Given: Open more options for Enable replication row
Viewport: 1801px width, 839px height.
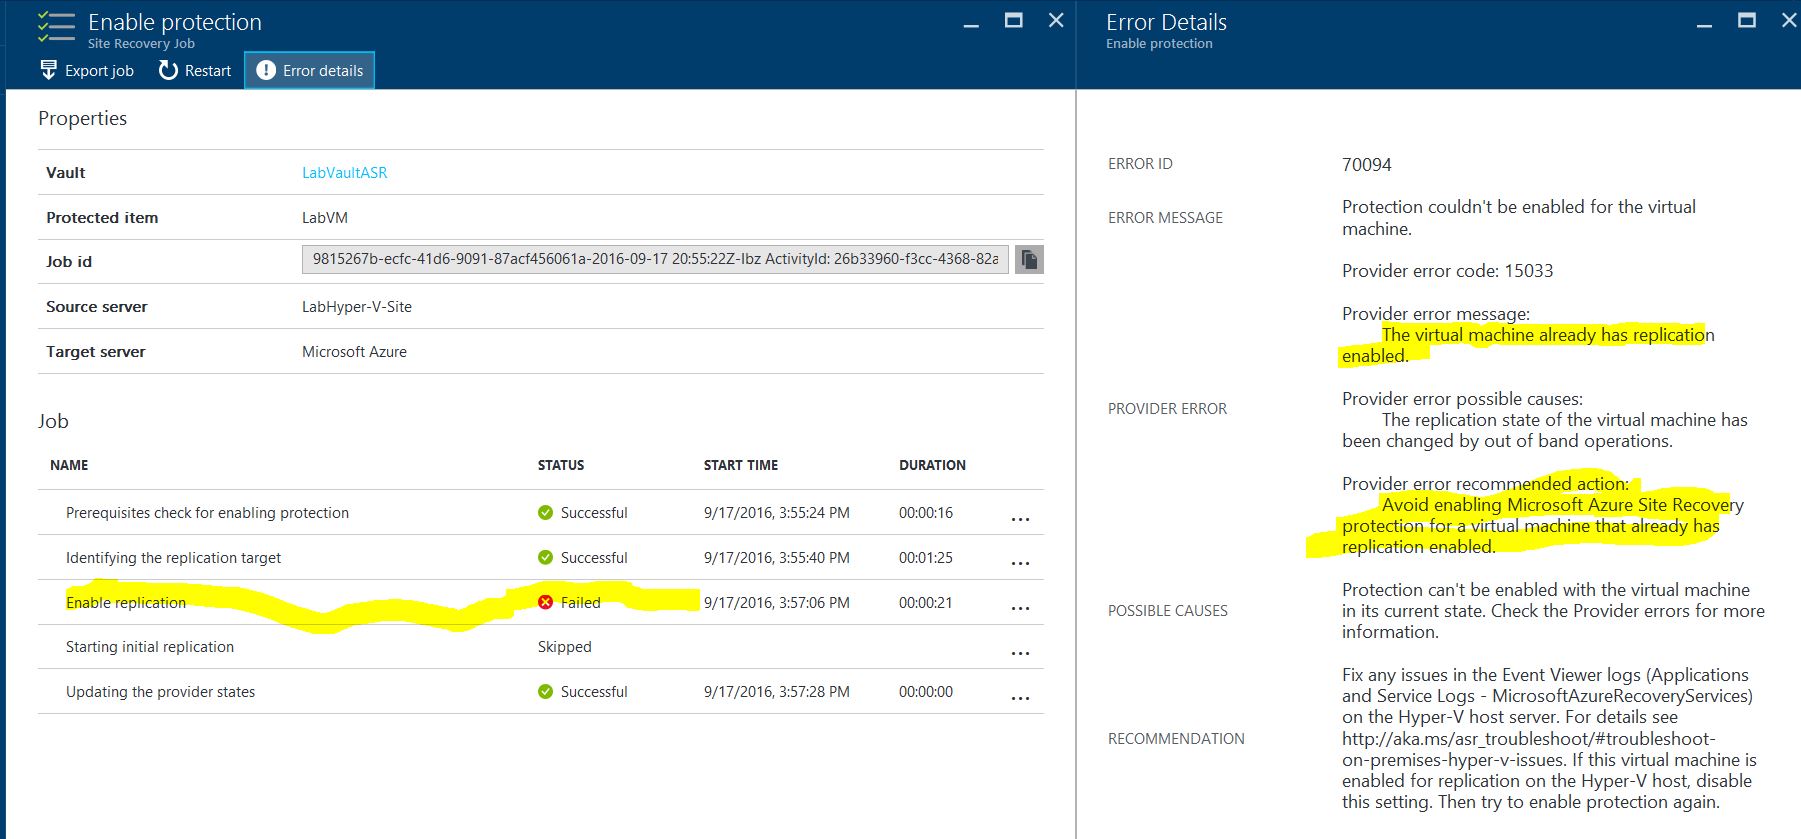Looking at the screenshot, I should coord(1020,607).
